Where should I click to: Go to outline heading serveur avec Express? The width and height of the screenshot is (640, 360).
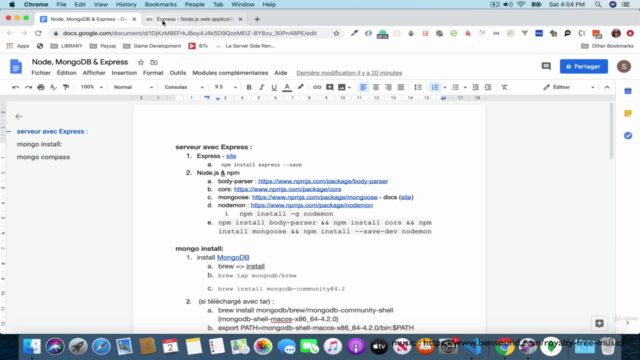pyautogui.click(x=52, y=131)
